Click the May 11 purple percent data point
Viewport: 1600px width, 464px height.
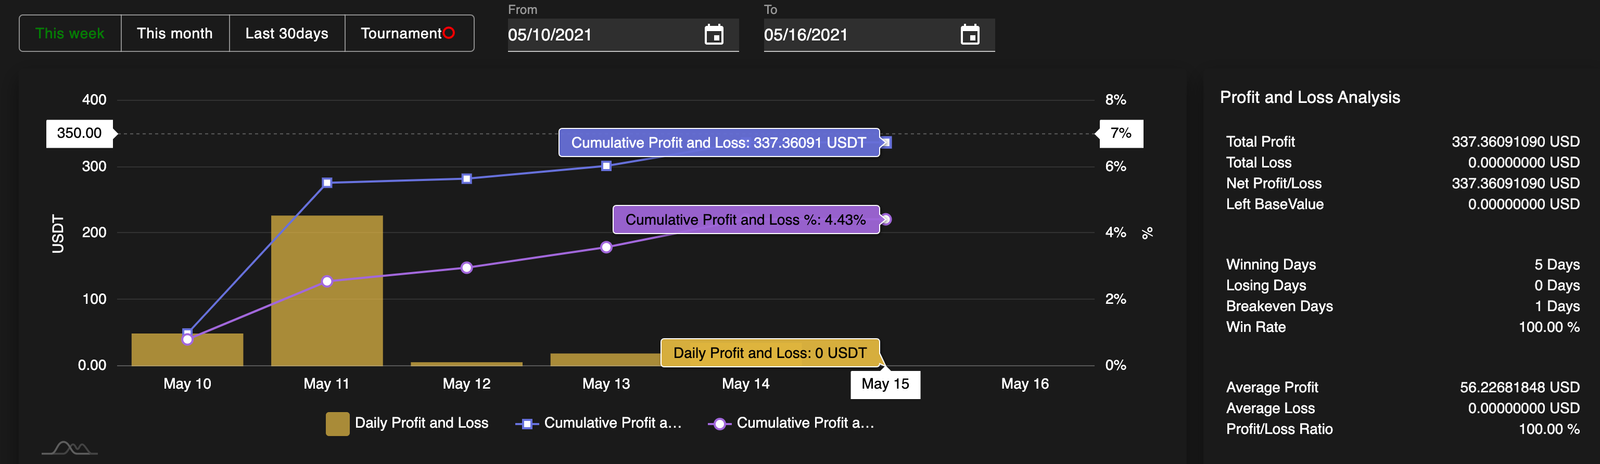pos(327,282)
